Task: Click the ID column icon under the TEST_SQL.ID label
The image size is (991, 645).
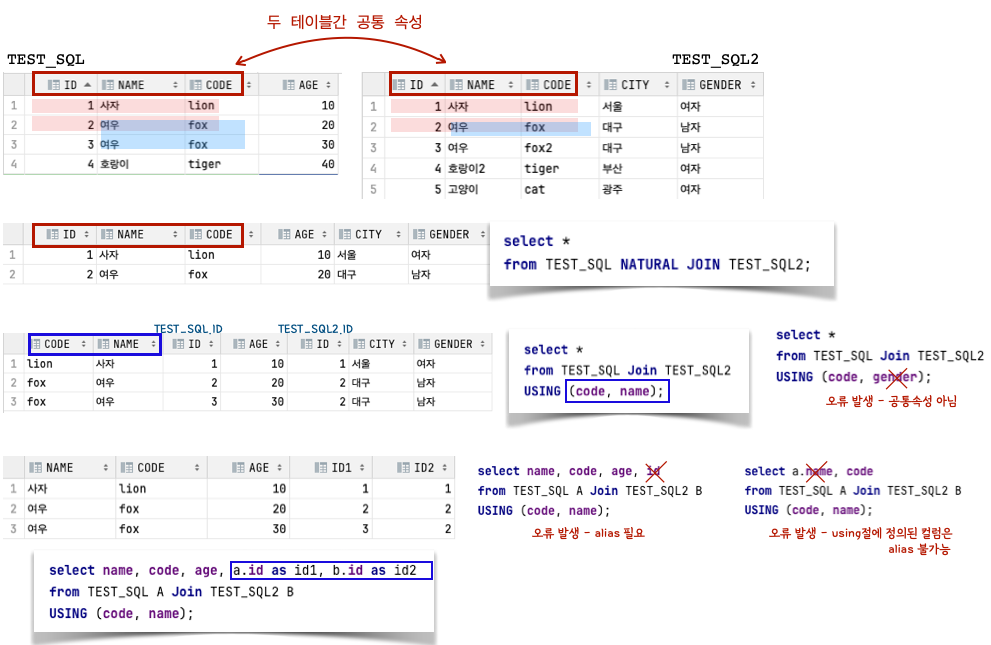Action: (179, 344)
